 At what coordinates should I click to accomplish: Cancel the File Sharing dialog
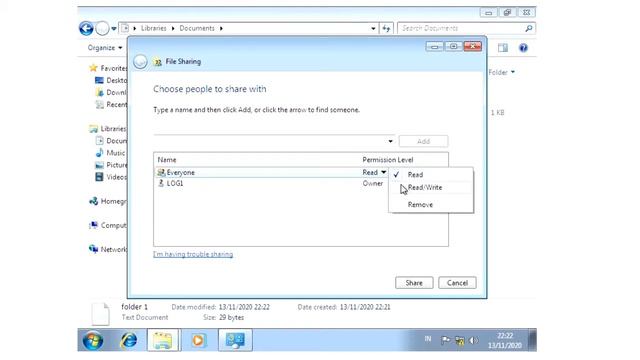(457, 283)
